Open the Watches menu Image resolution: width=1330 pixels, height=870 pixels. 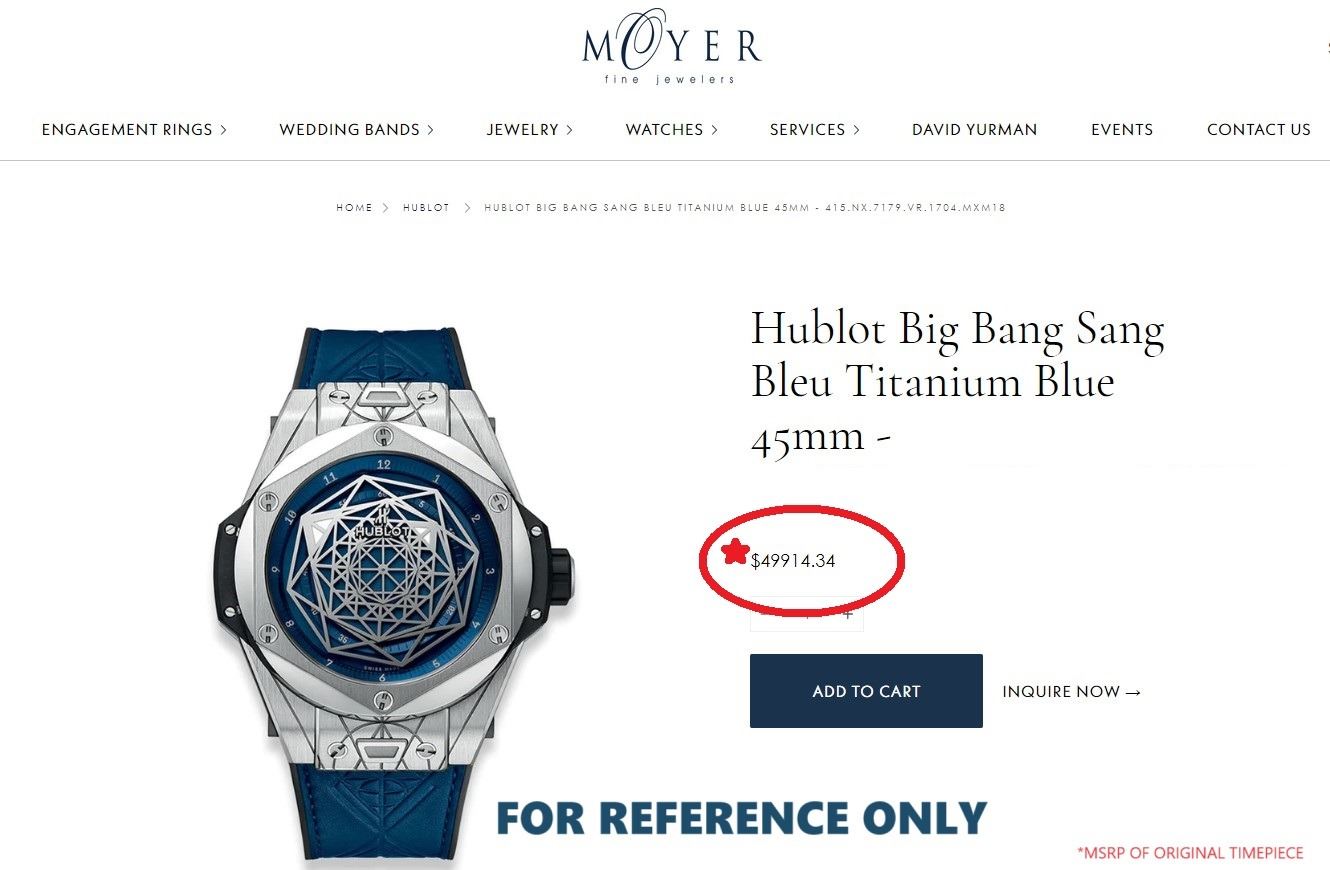point(671,129)
